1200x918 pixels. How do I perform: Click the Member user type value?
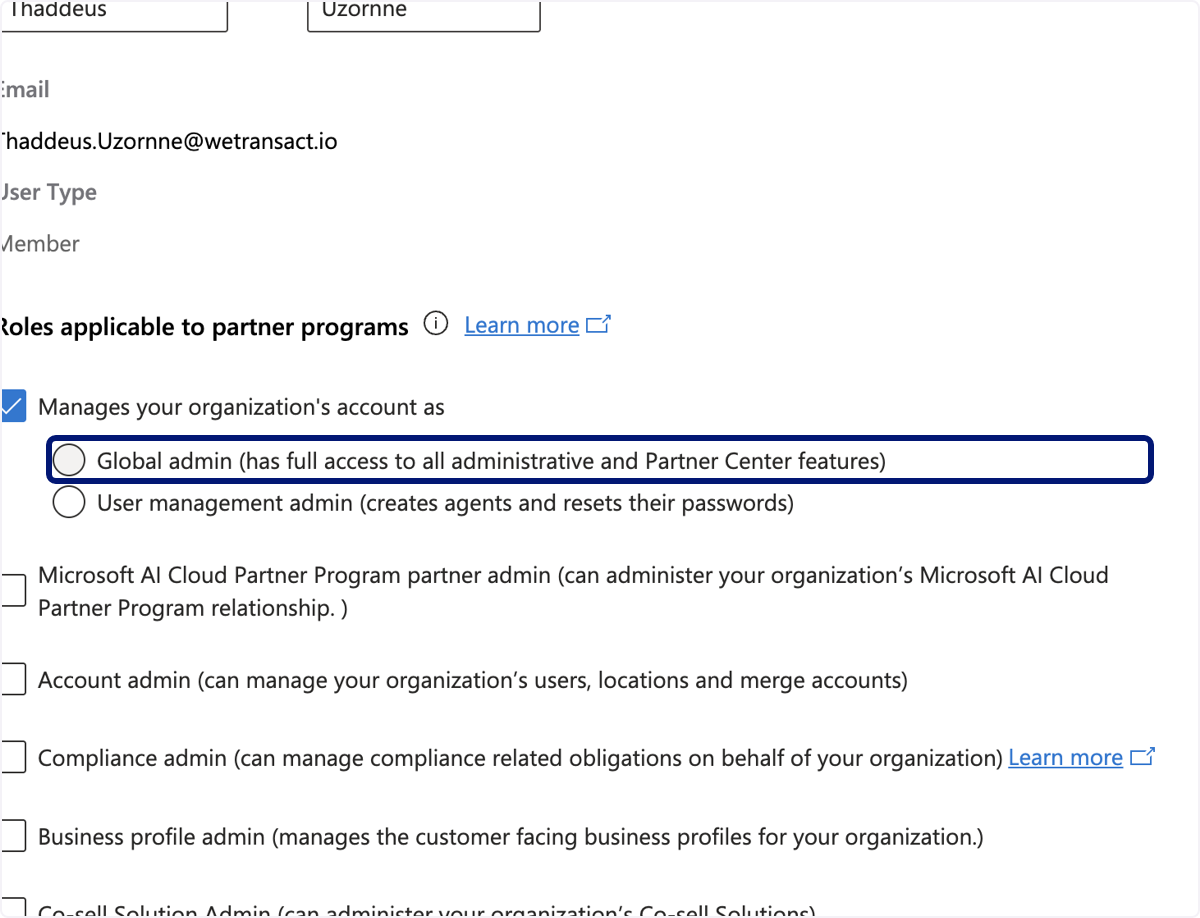(40, 244)
